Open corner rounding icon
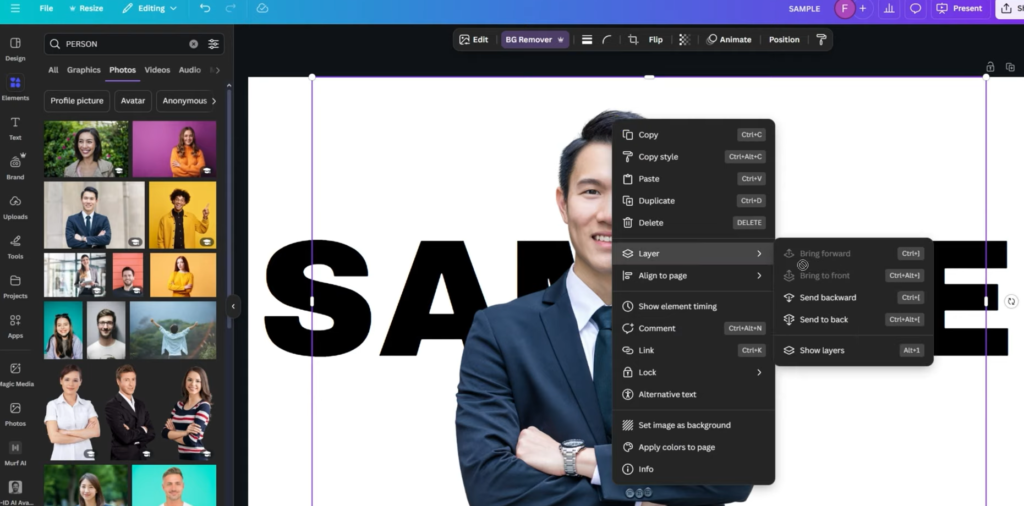The image size is (1024, 506). pos(607,40)
